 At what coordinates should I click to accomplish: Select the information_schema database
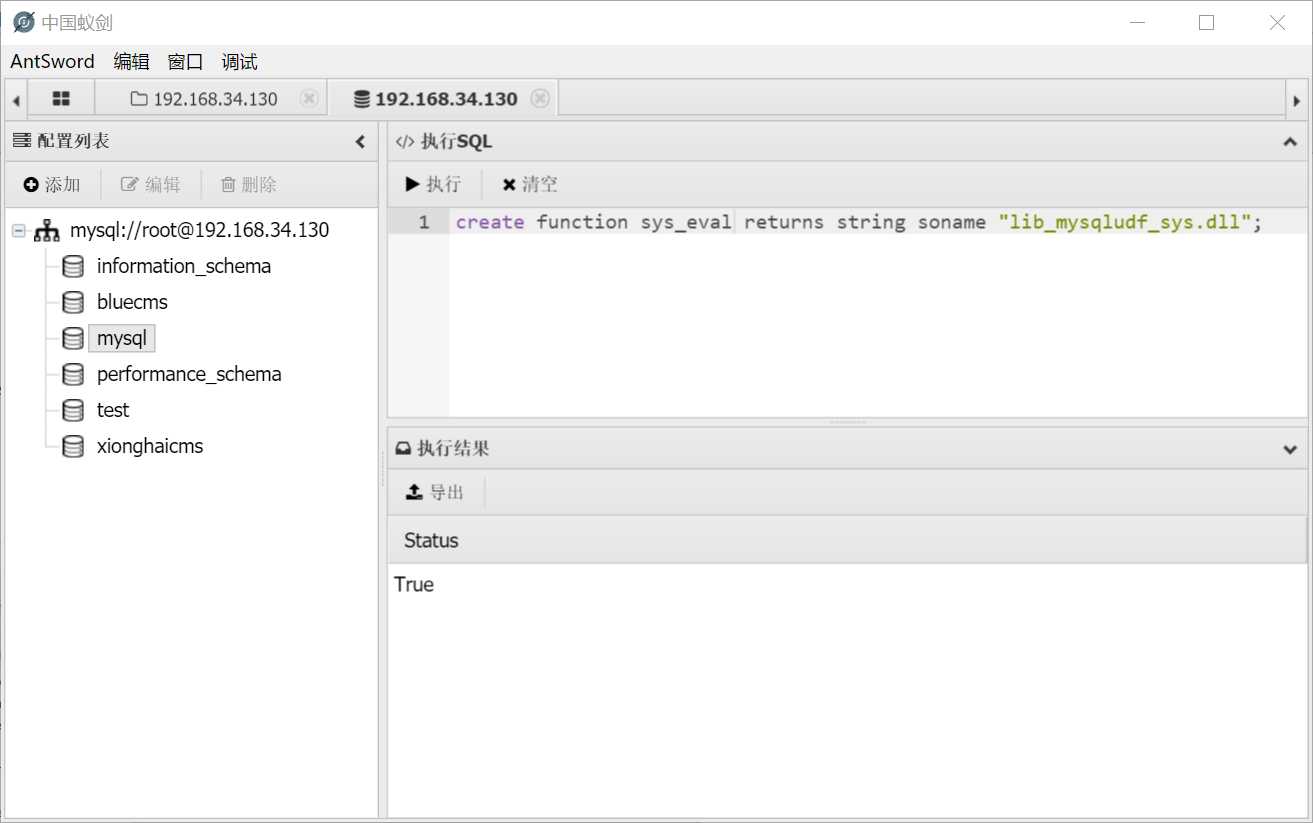click(x=184, y=266)
